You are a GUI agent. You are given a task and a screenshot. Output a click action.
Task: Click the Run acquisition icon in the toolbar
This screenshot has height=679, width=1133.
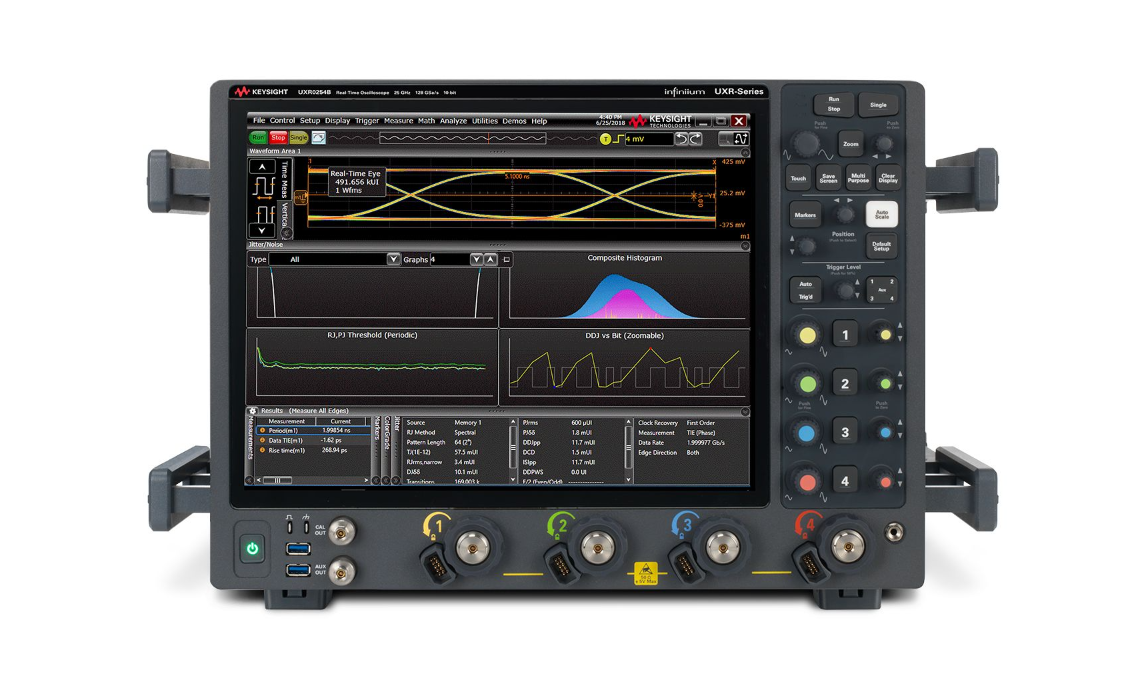[258, 137]
